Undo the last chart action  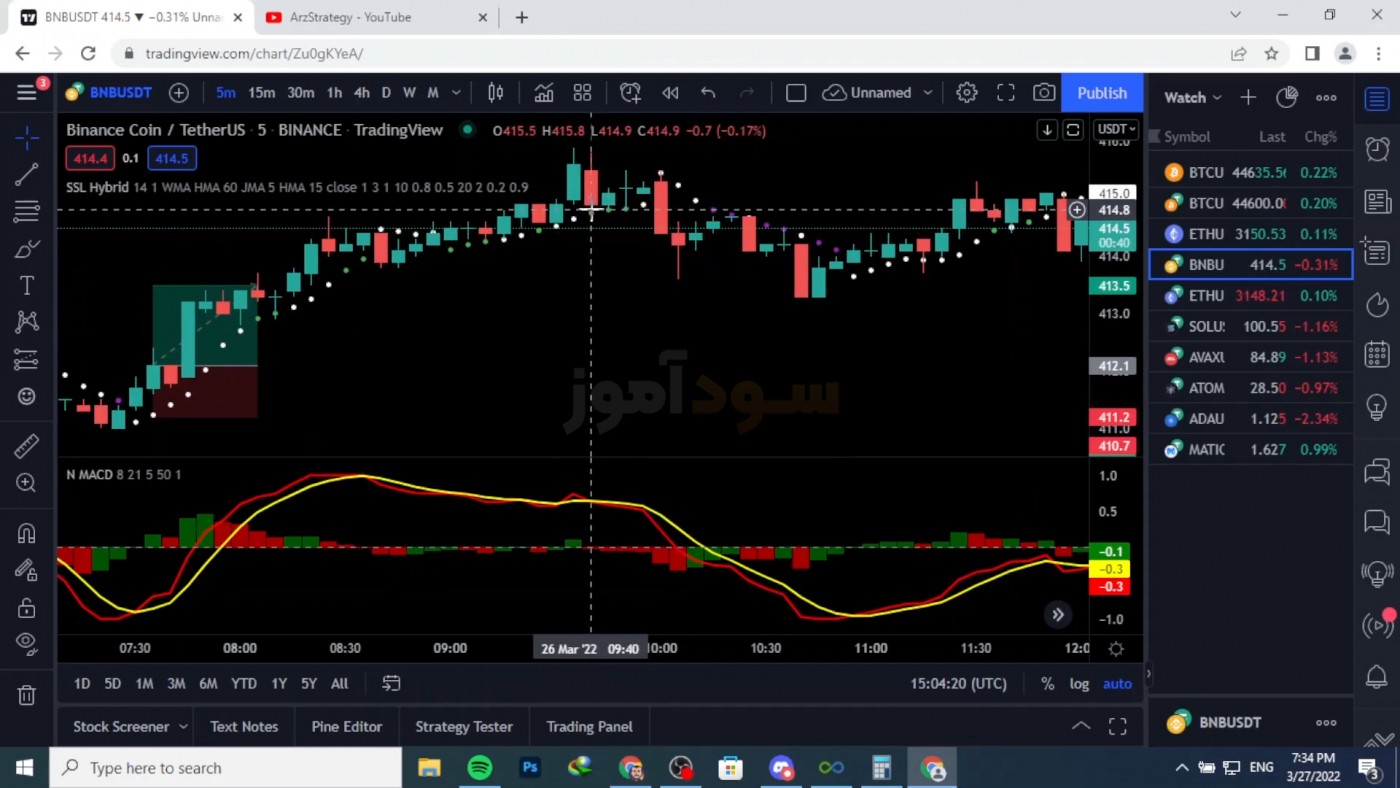(708, 93)
